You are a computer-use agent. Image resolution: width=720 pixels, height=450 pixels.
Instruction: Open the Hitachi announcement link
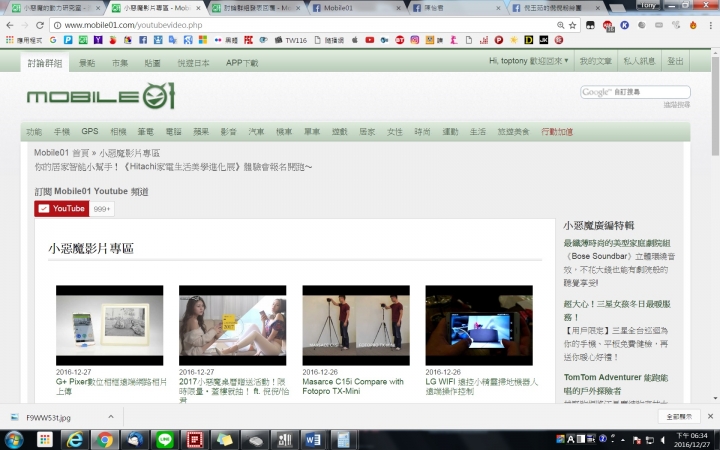pyautogui.click(x=173, y=167)
